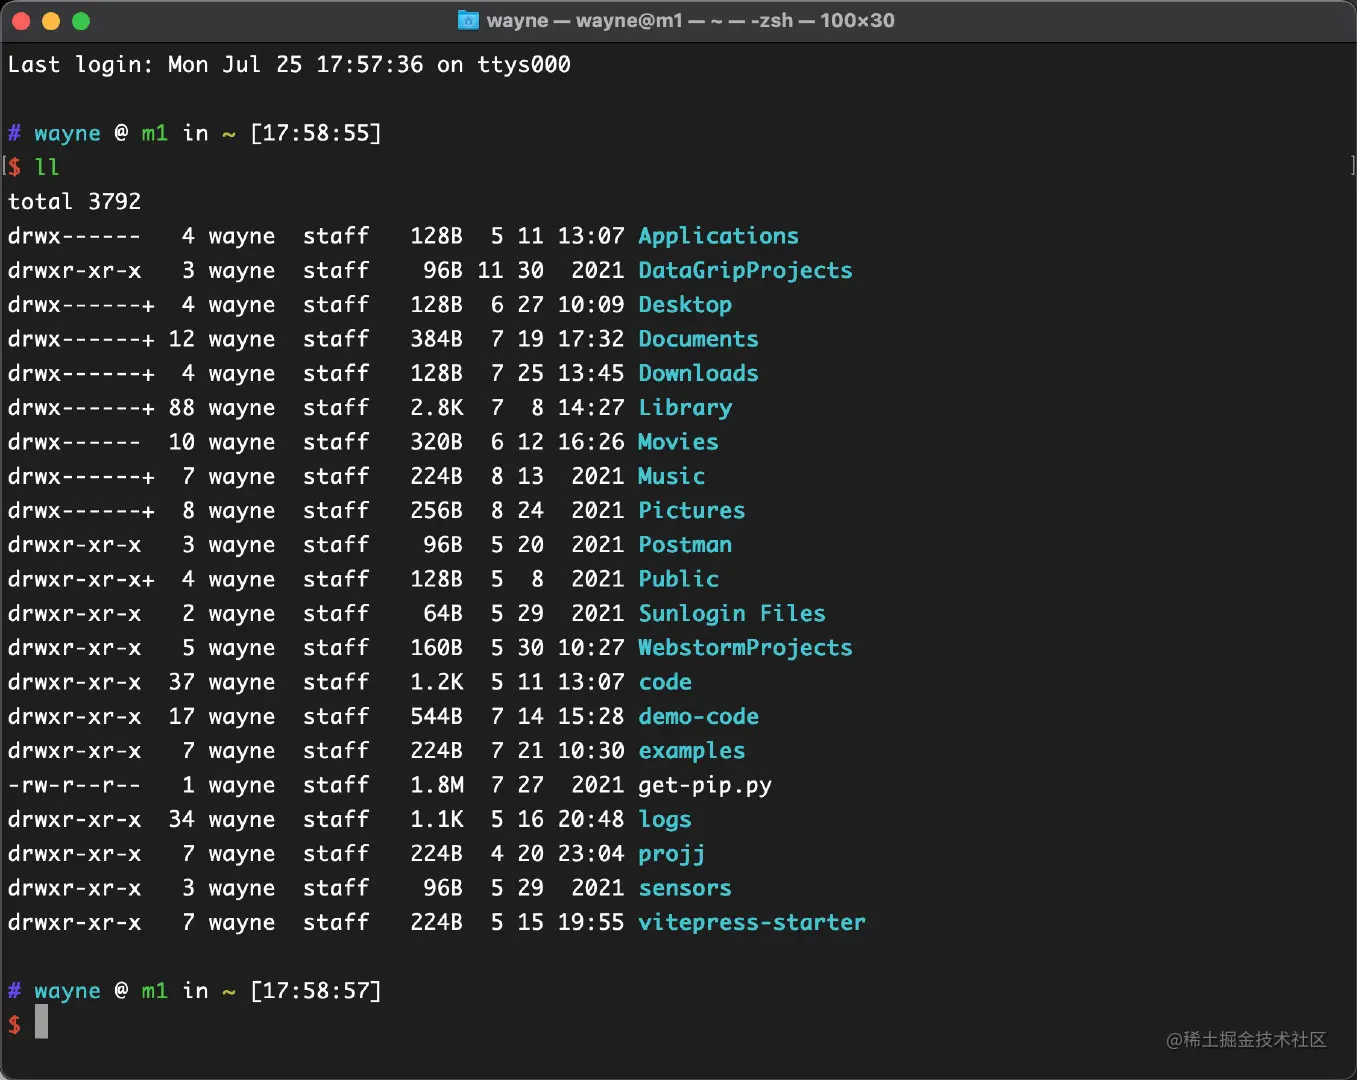1357x1080 pixels.
Task: Click the projj directory name
Action: (x=671, y=854)
